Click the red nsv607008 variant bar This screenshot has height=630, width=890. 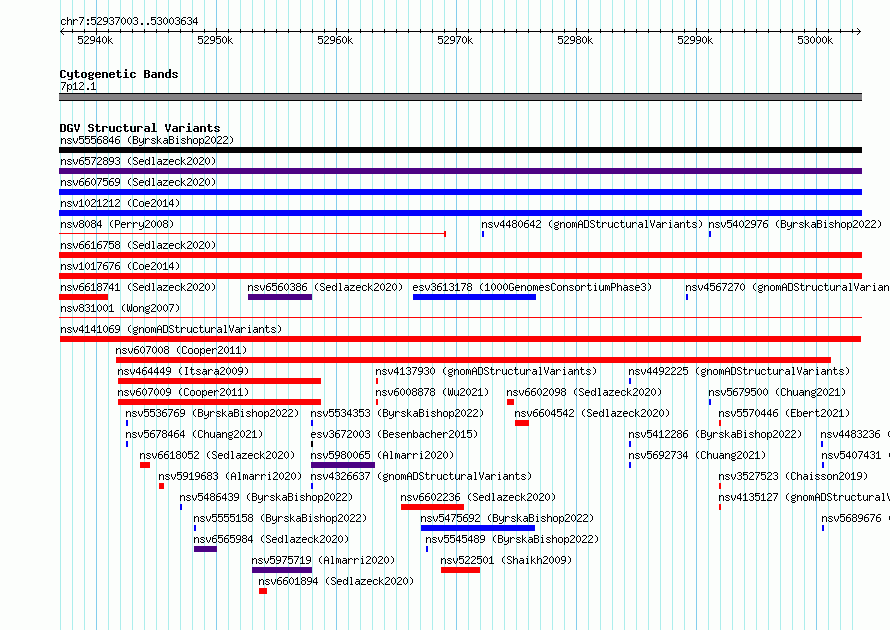click(473, 360)
